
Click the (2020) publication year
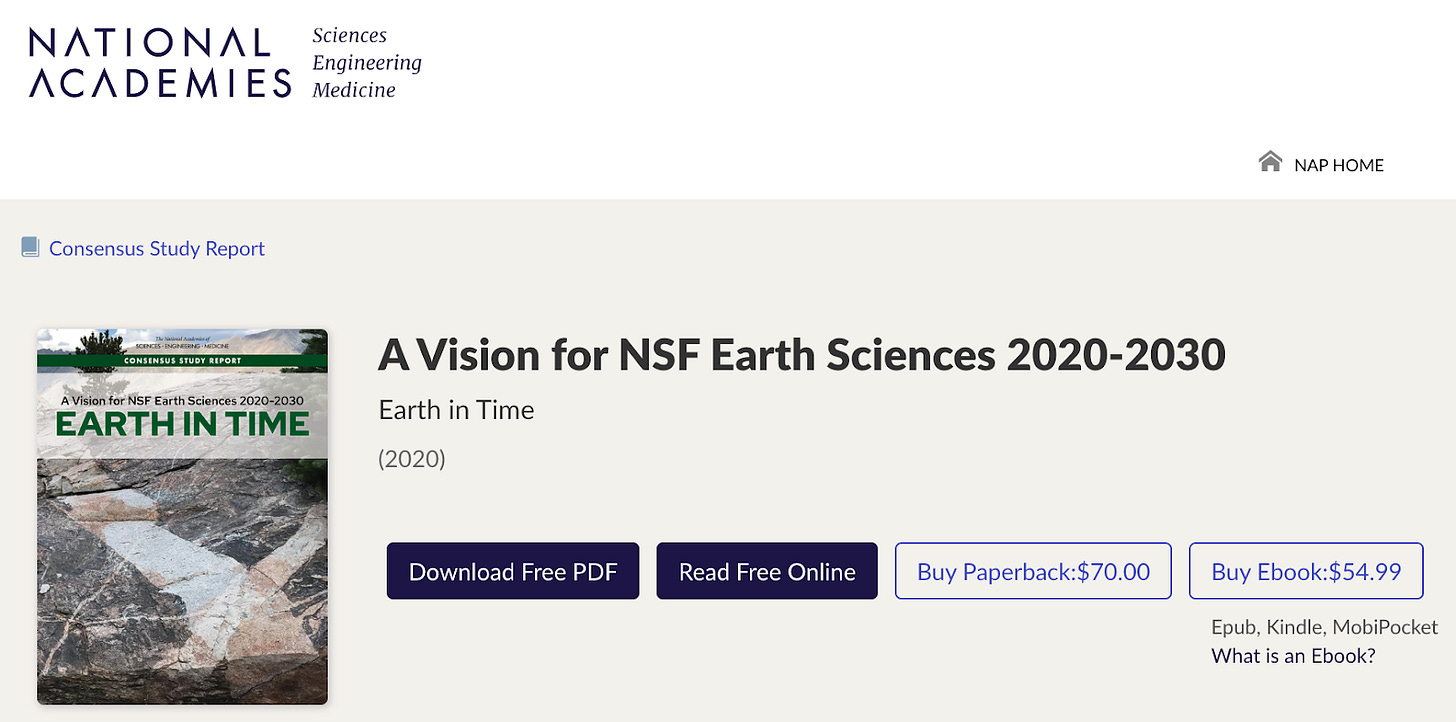412,459
